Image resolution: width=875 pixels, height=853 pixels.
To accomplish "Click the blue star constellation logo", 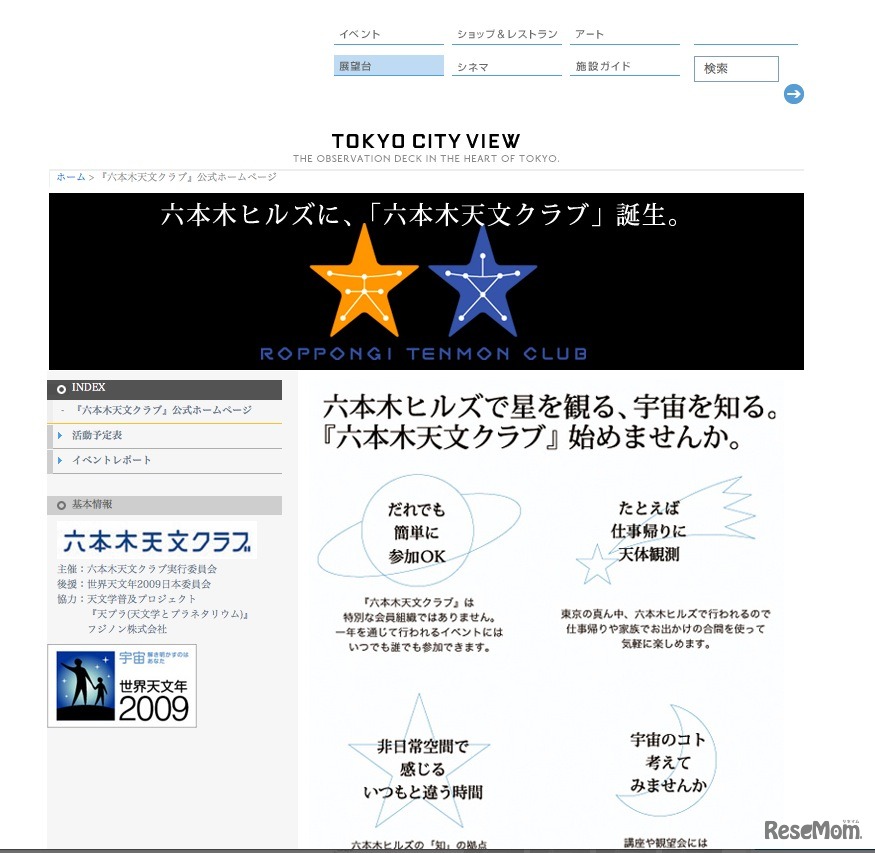I will pos(482,281).
